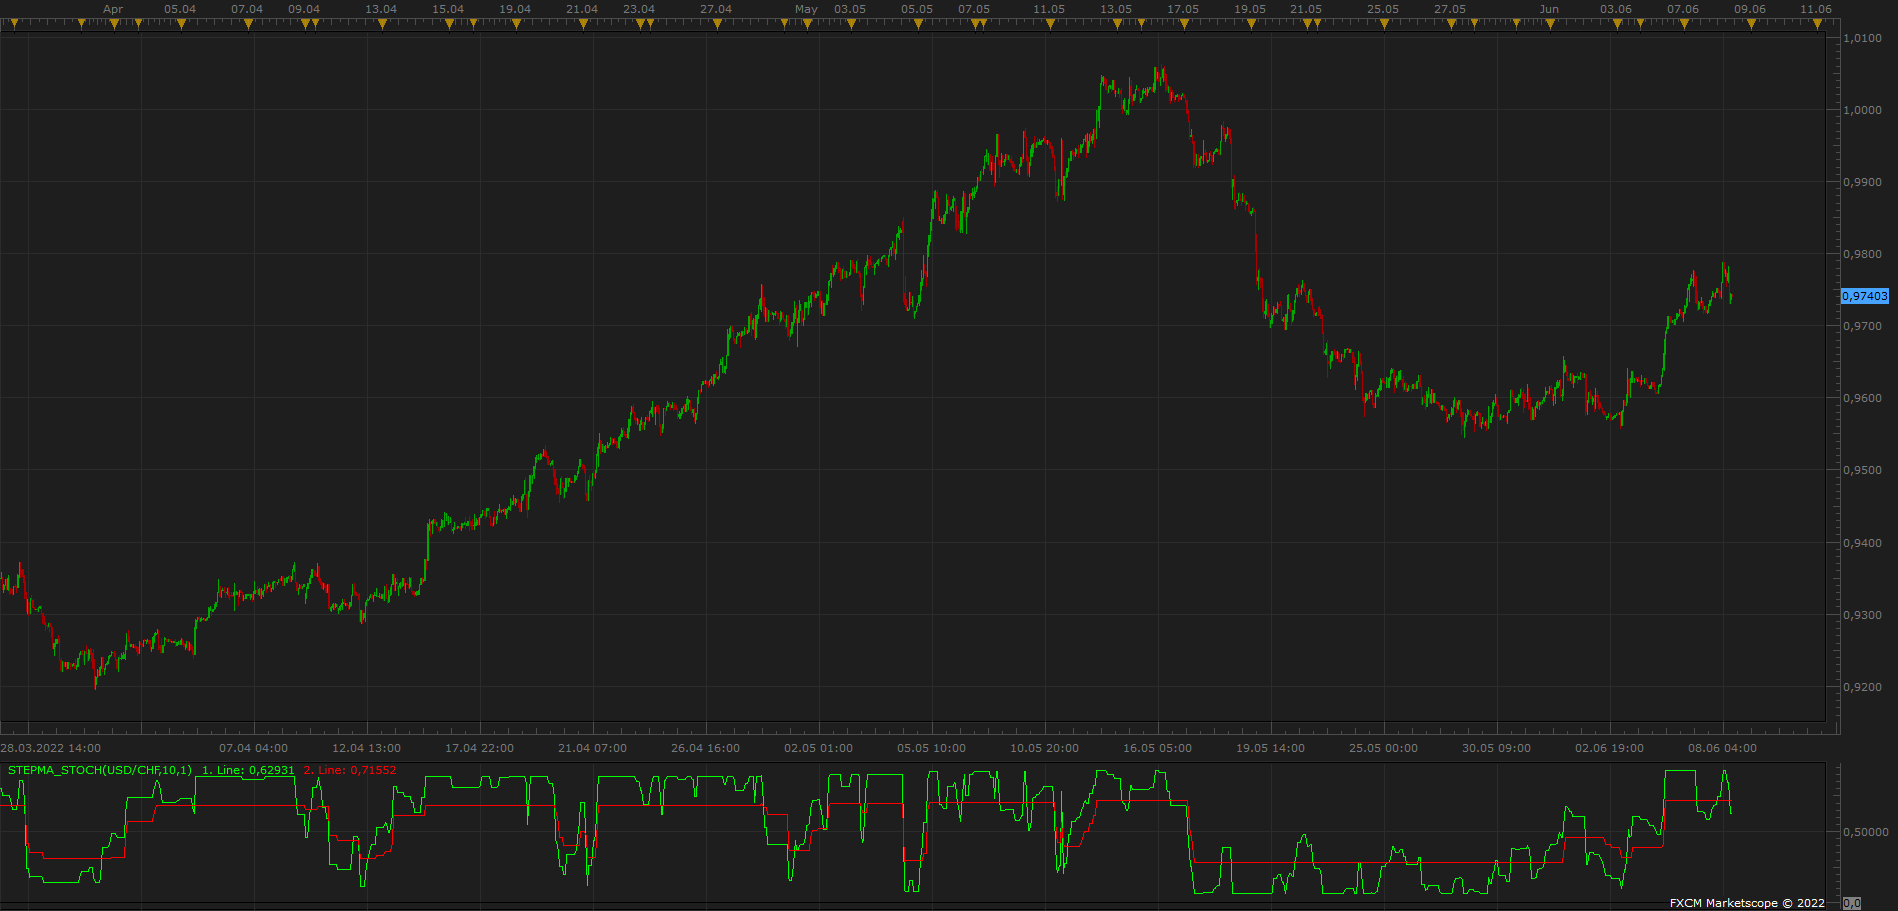Click the orange marker beneath the 27.05 date
This screenshot has height=911, width=1898.
click(x=1451, y=24)
